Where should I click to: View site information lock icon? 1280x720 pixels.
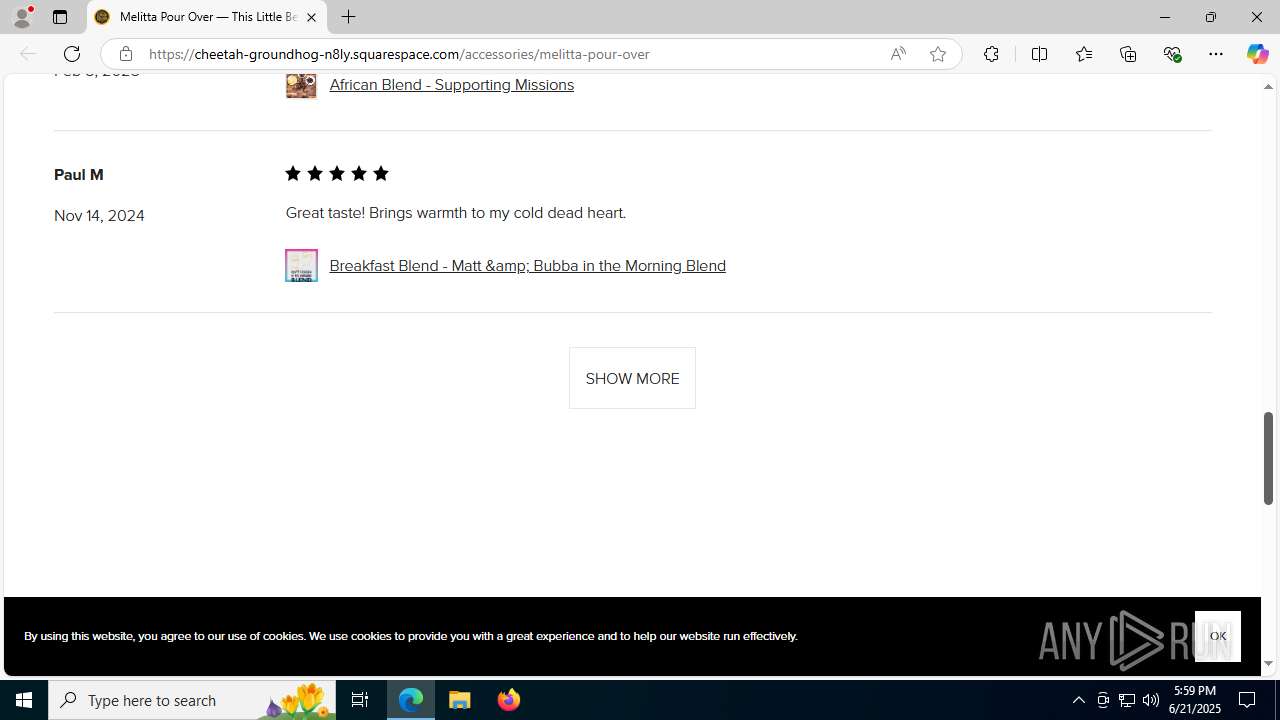pyautogui.click(x=126, y=54)
